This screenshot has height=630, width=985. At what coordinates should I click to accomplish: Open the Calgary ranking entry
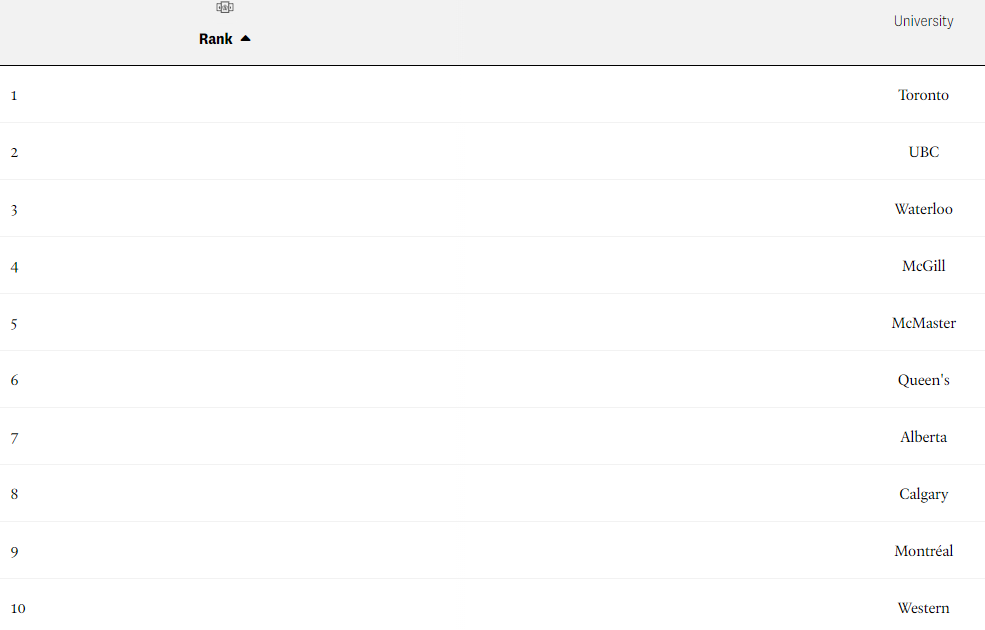coord(923,494)
